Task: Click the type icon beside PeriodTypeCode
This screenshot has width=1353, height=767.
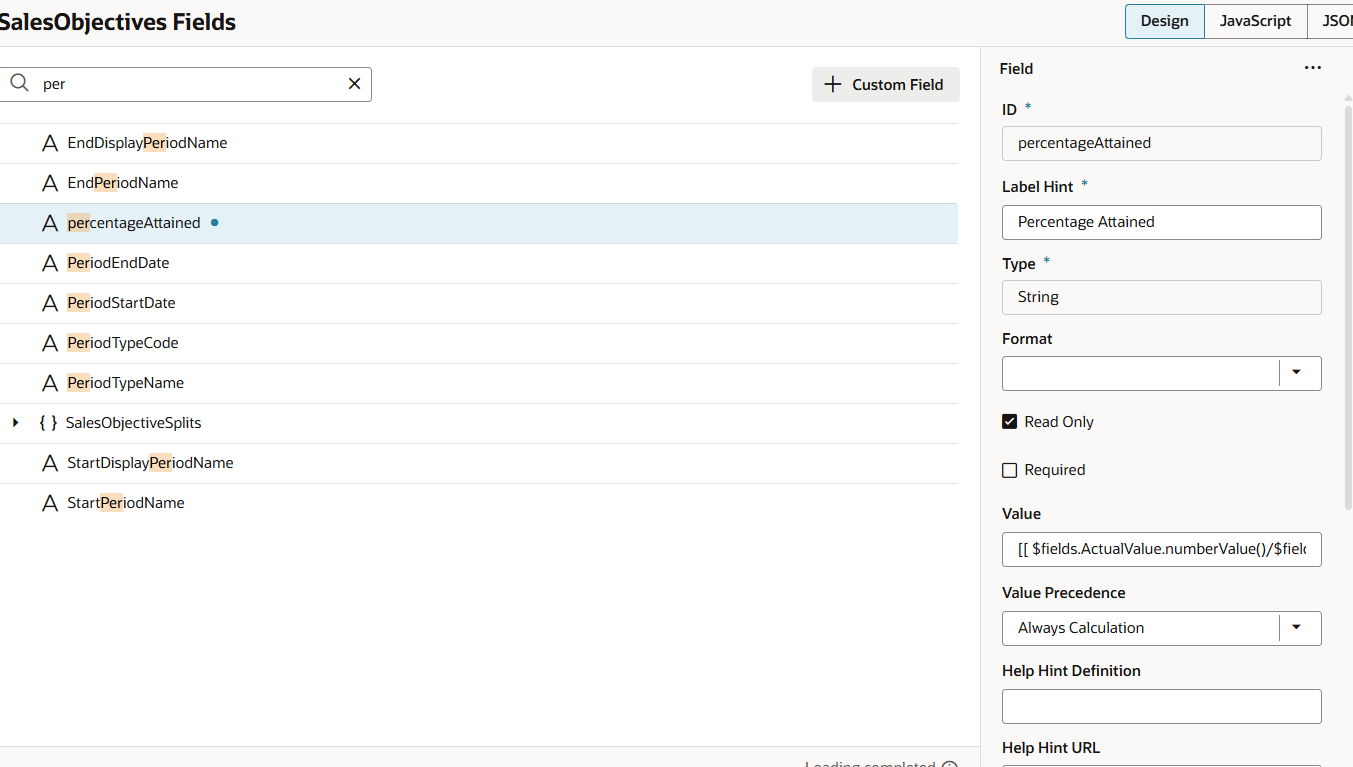Action: (x=50, y=343)
